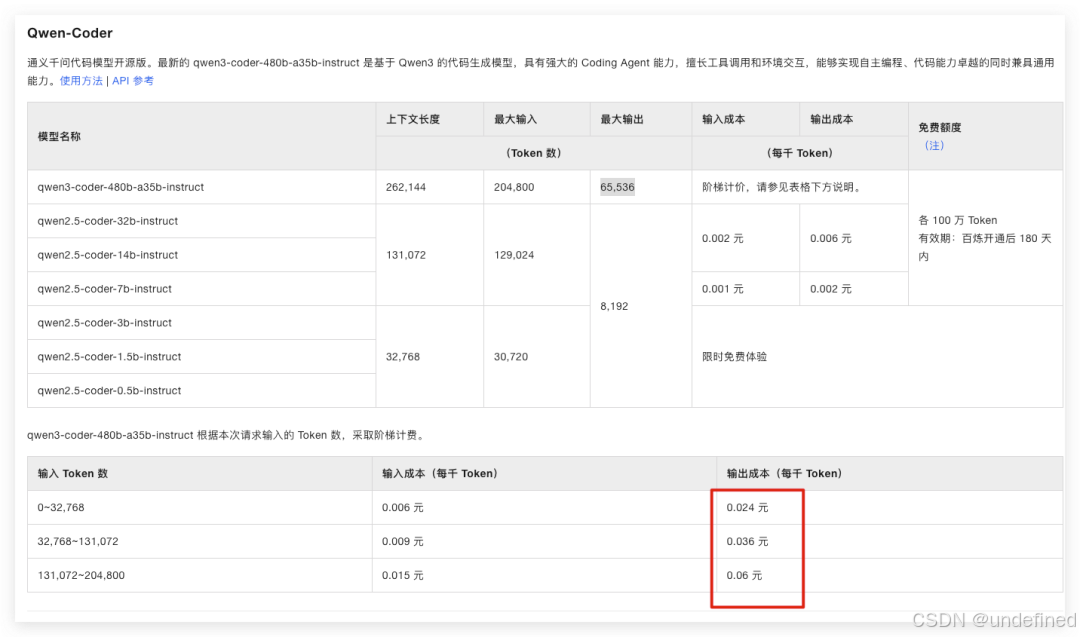Click the 最大输出 column header
This screenshot has height=637, width=1080.
(622, 119)
